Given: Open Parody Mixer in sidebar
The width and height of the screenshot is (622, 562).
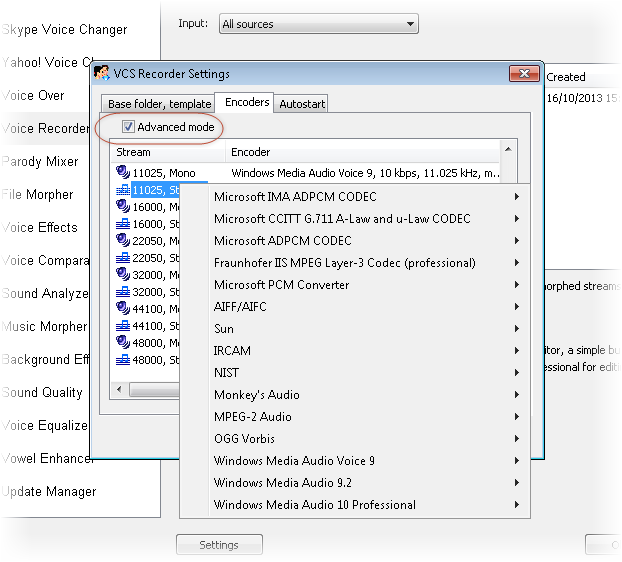Looking at the screenshot, I should (x=40, y=161).
